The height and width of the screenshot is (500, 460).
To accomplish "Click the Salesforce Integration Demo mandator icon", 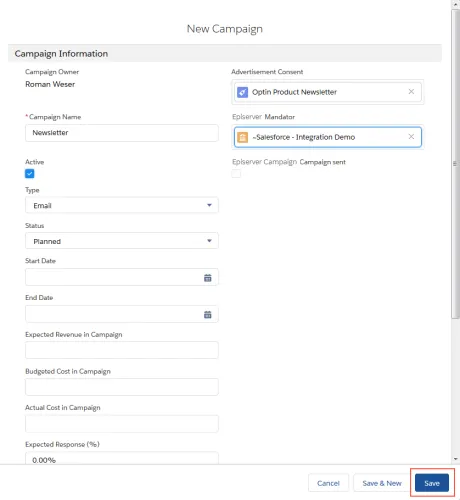I will (242, 137).
